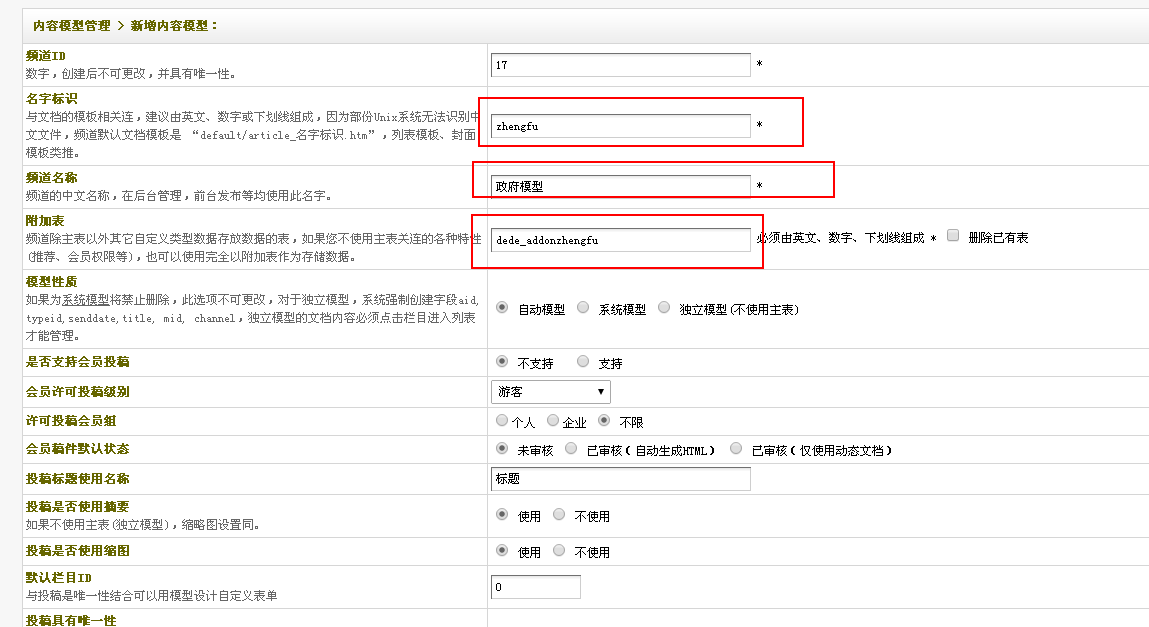Click the 投稿标题使用名称 label
1149x627 pixels.
[x=78, y=479]
